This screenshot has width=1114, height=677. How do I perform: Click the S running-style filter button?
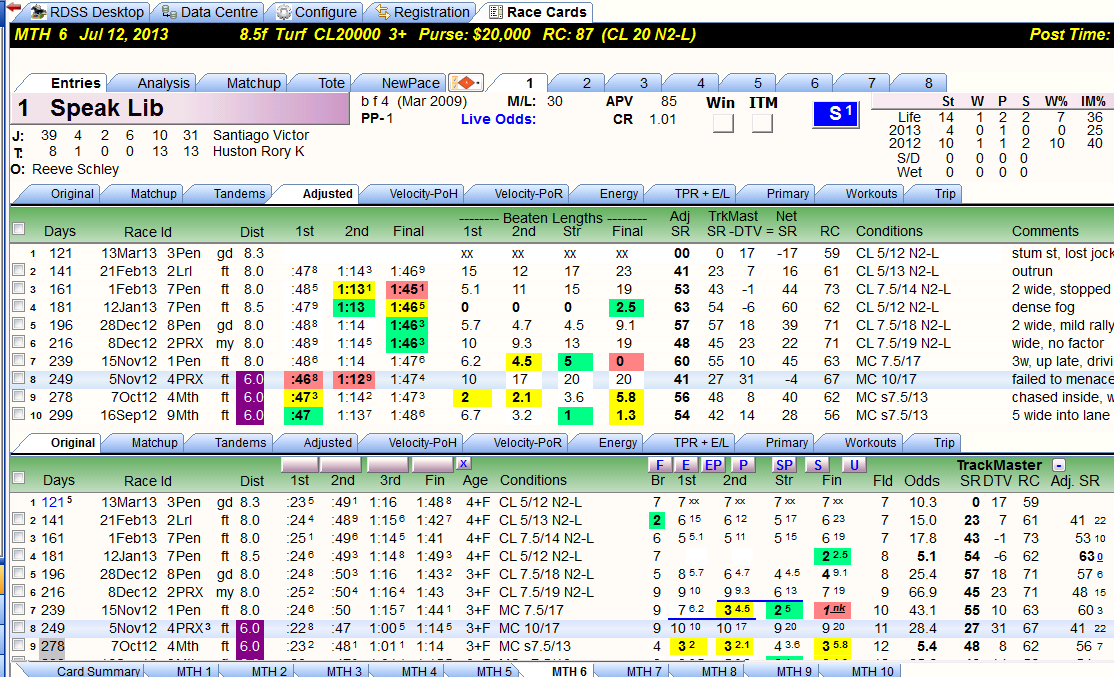pos(818,465)
